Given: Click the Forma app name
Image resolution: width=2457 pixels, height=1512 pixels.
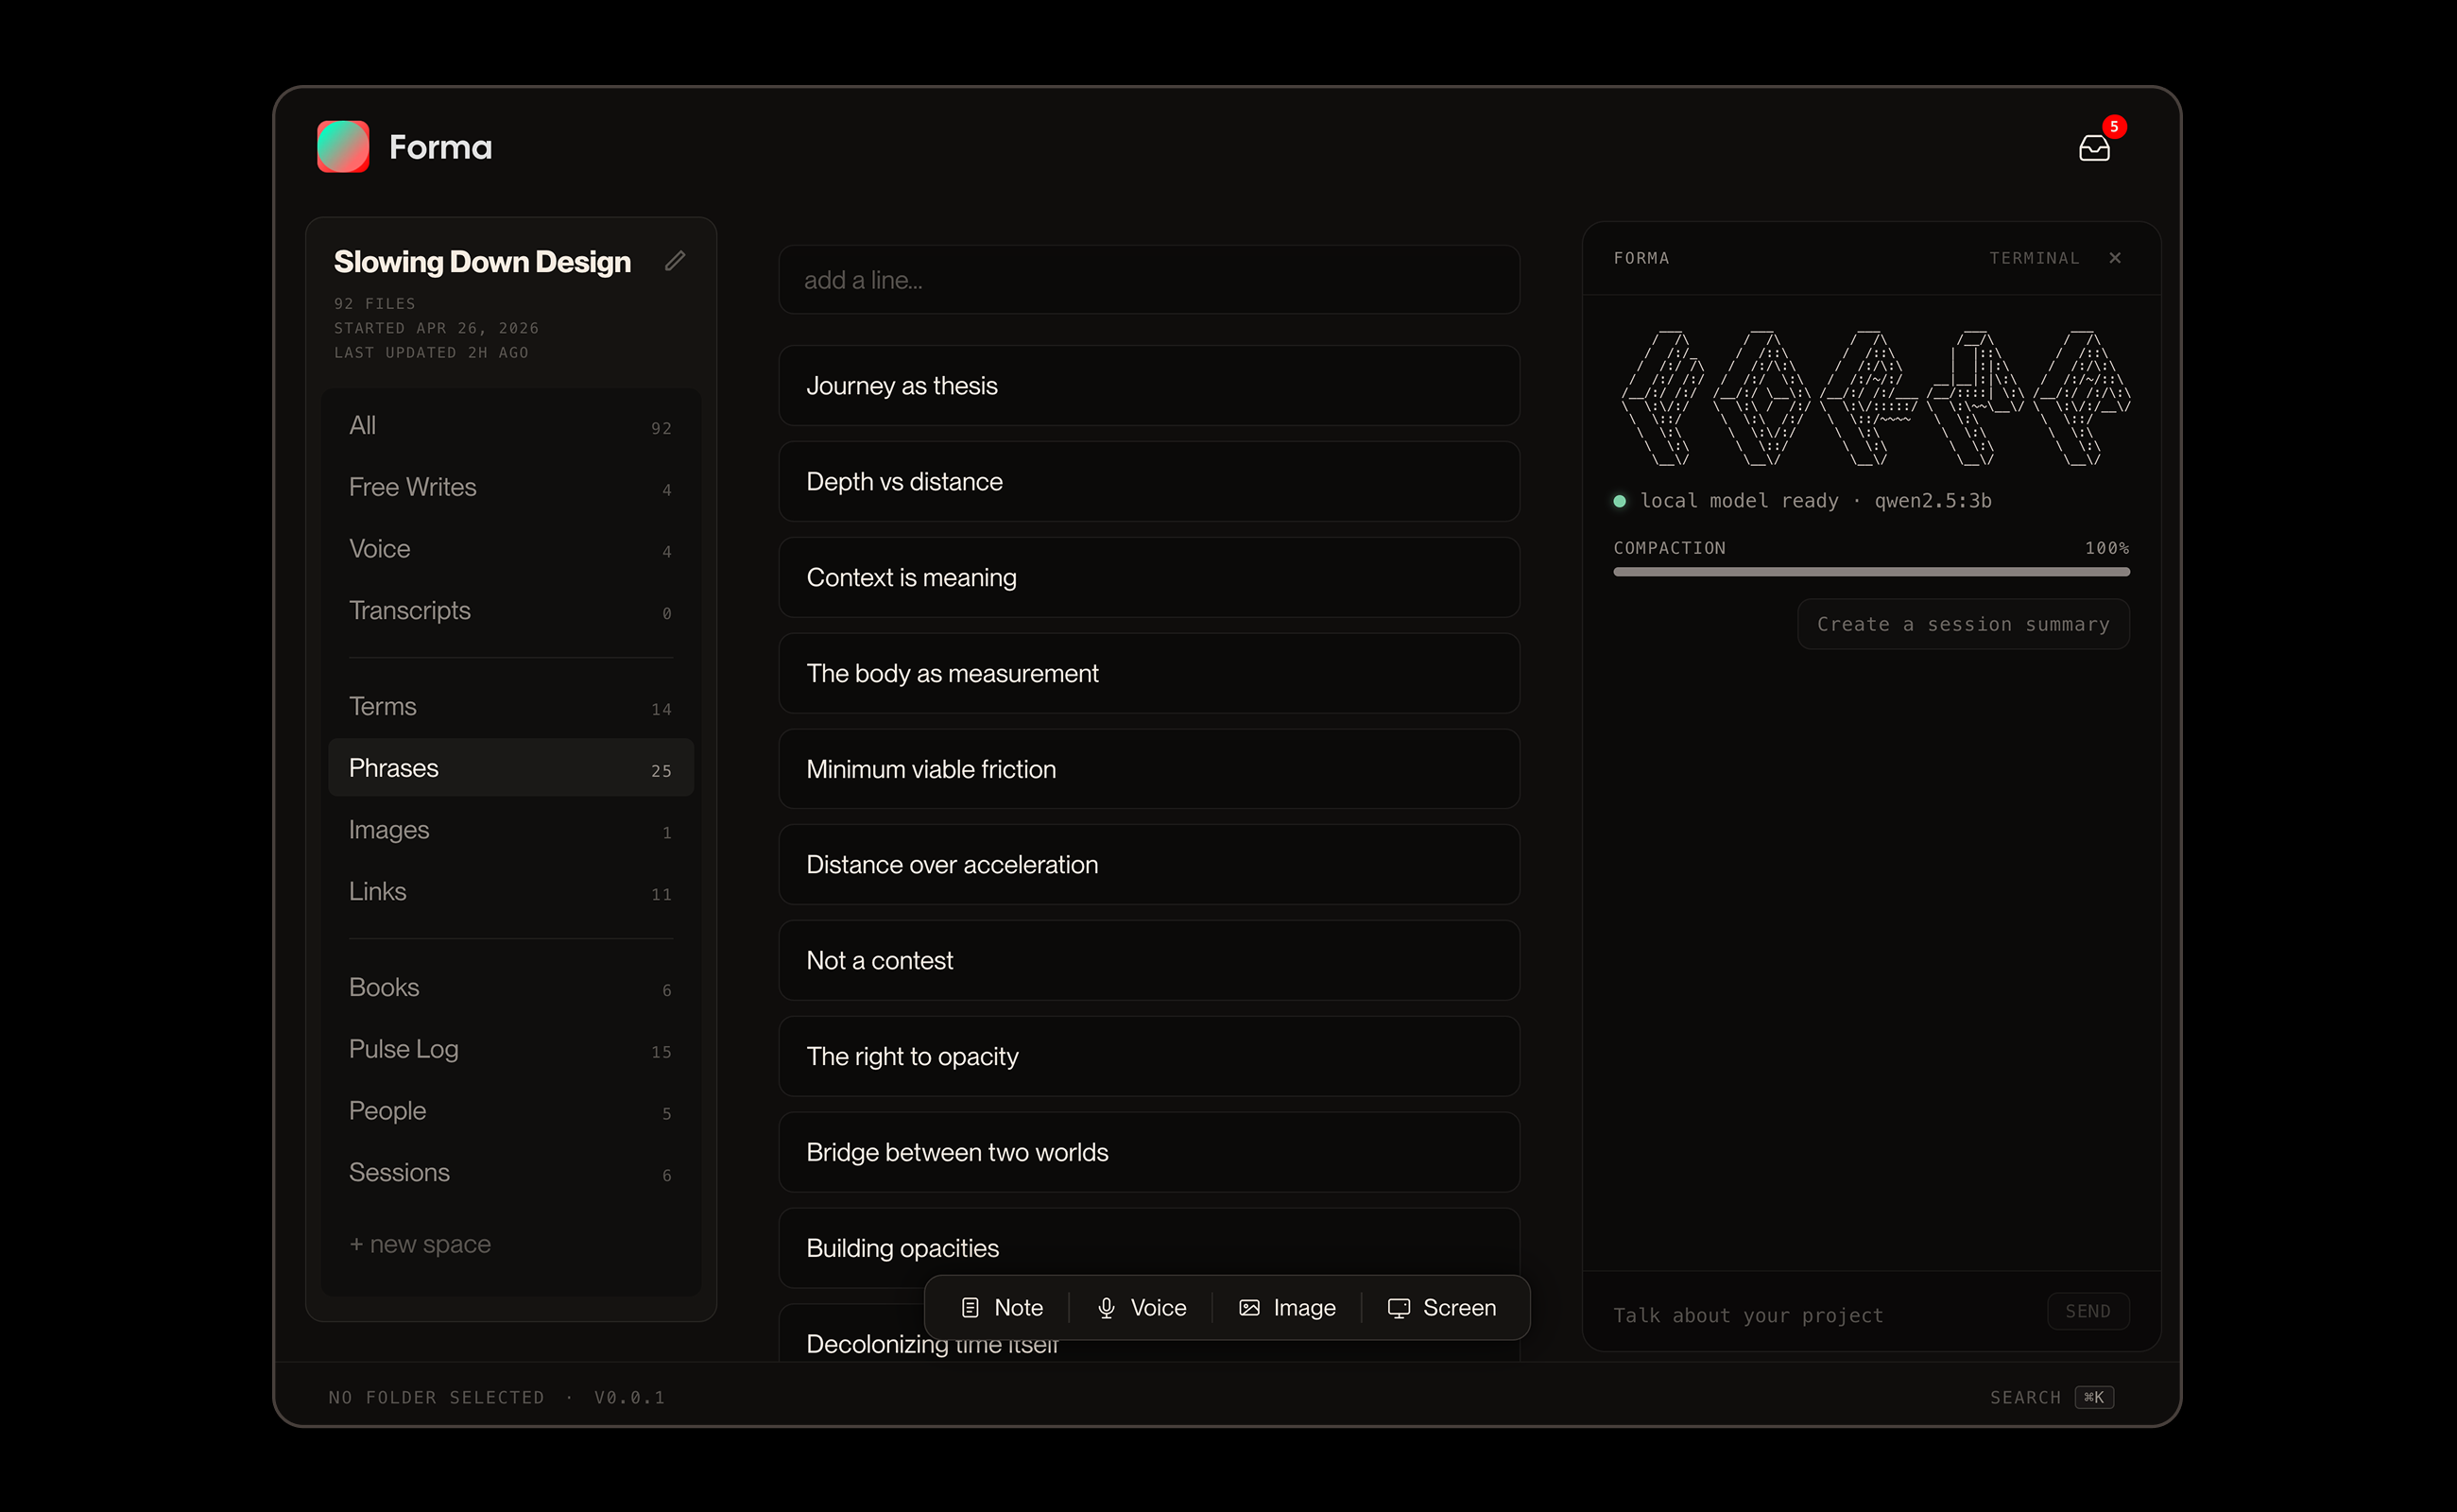Looking at the screenshot, I should click(x=440, y=147).
